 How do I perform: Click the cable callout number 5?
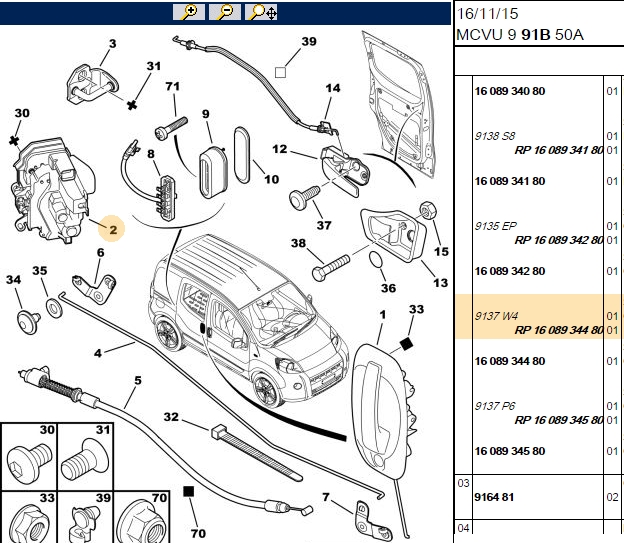[x=138, y=381]
